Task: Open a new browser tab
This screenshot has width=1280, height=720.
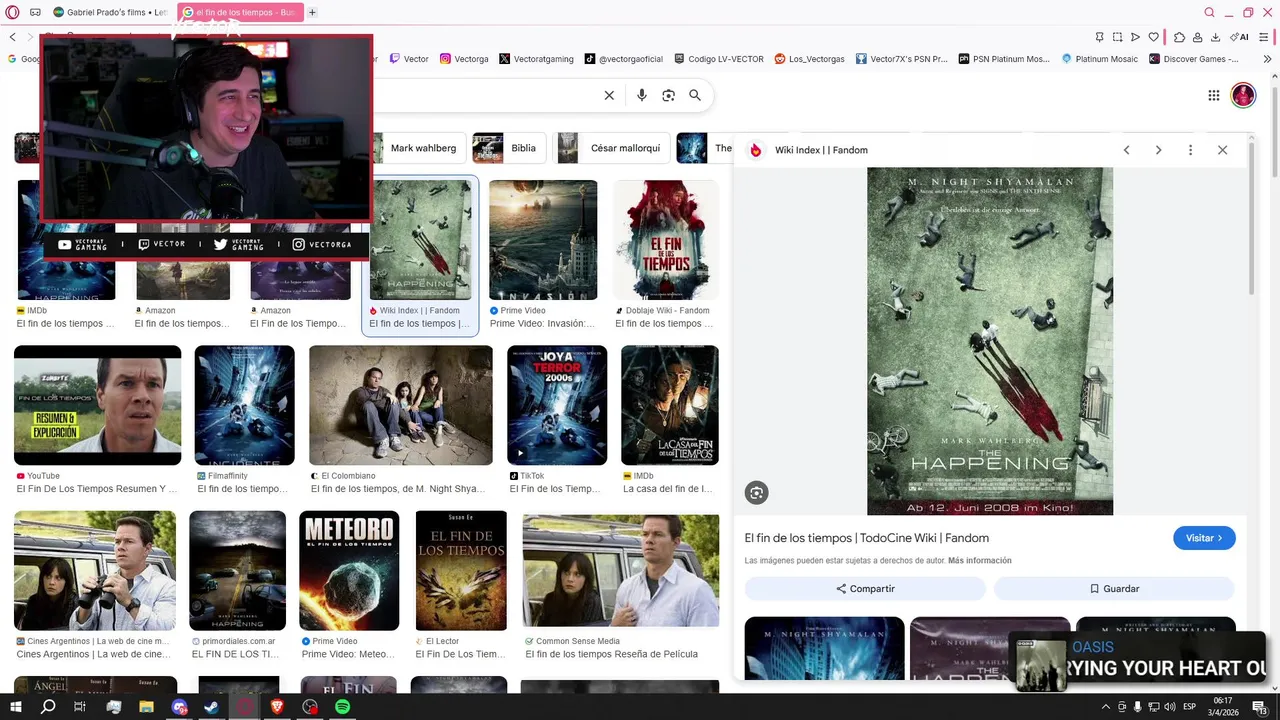Action: tap(312, 12)
